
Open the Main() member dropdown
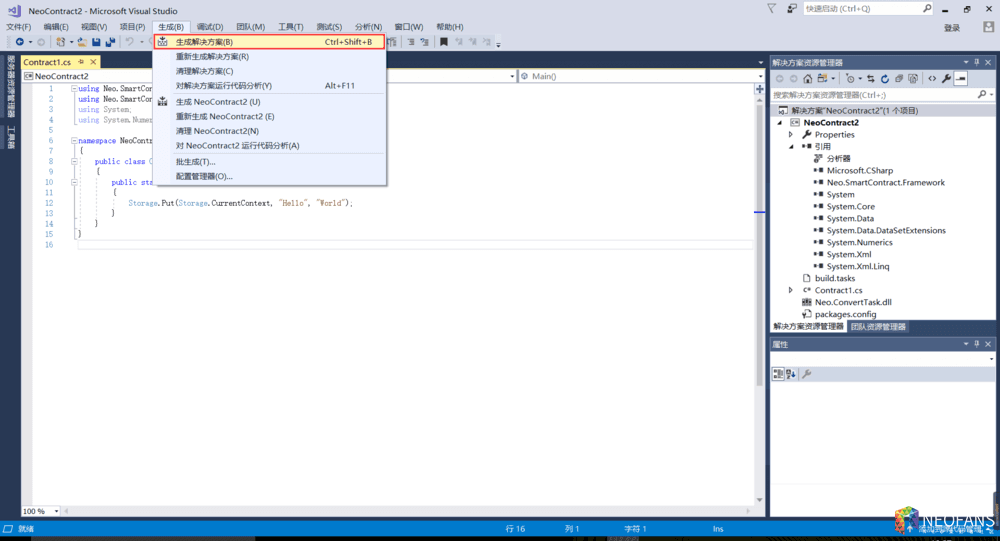[x=760, y=77]
